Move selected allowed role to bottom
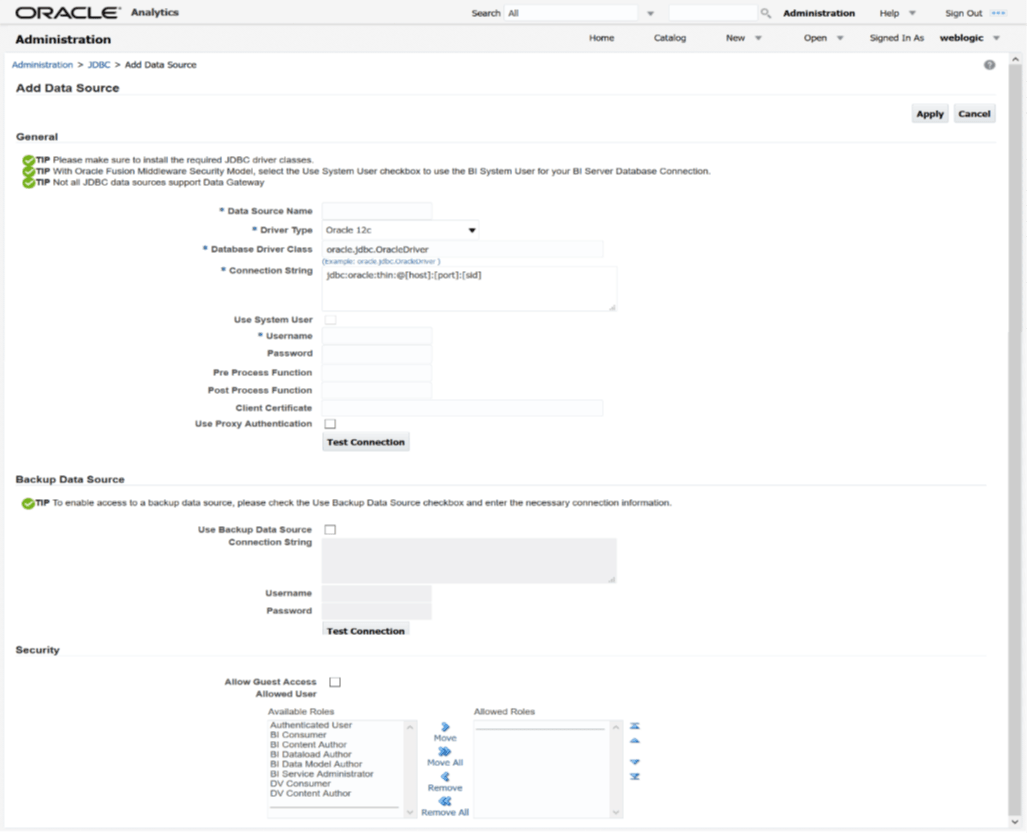This screenshot has width=1027, height=833. [x=635, y=777]
